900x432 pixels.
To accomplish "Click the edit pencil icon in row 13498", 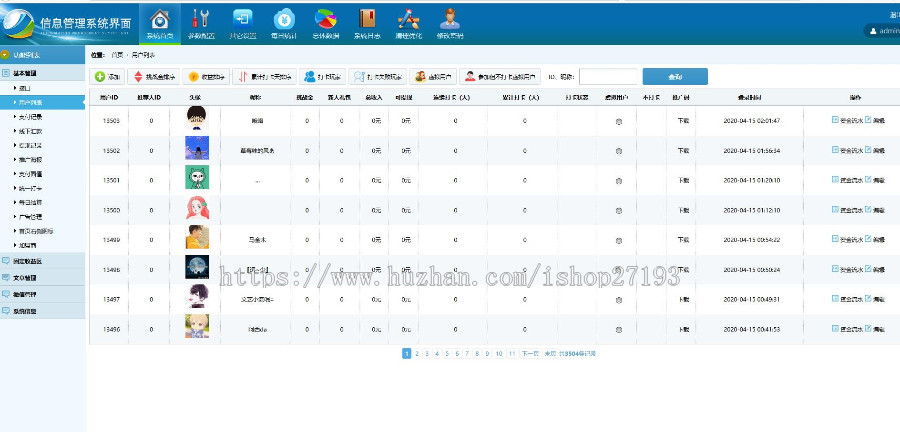I will (x=868, y=268).
